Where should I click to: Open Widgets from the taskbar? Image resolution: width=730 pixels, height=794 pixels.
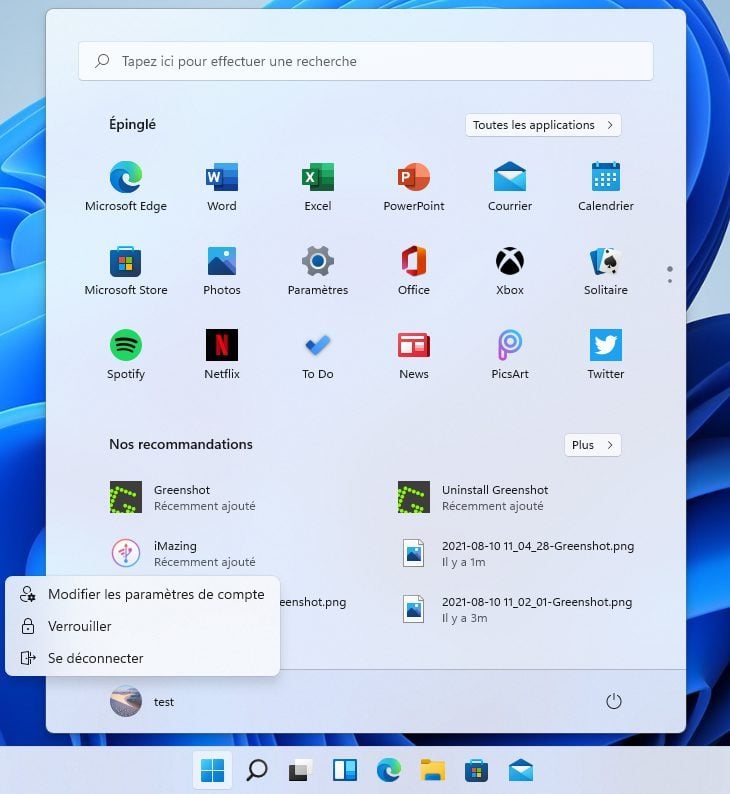coord(345,771)
